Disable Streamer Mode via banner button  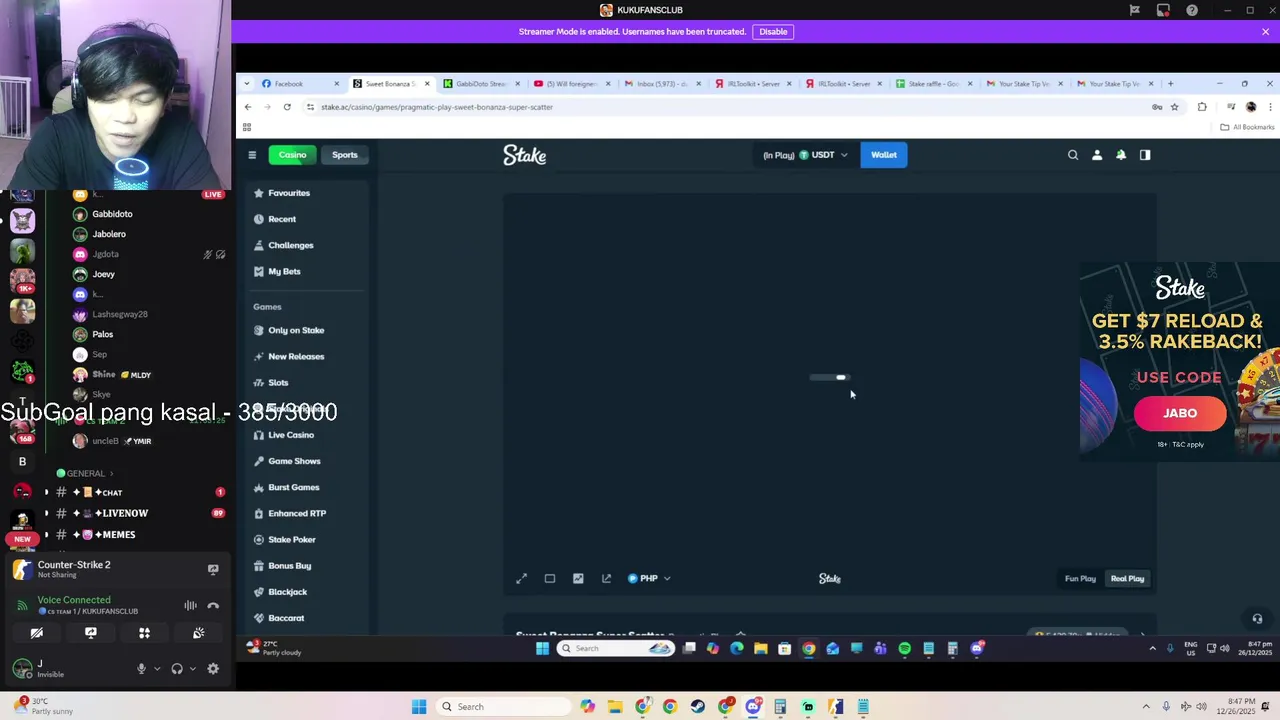coord(773,31)
